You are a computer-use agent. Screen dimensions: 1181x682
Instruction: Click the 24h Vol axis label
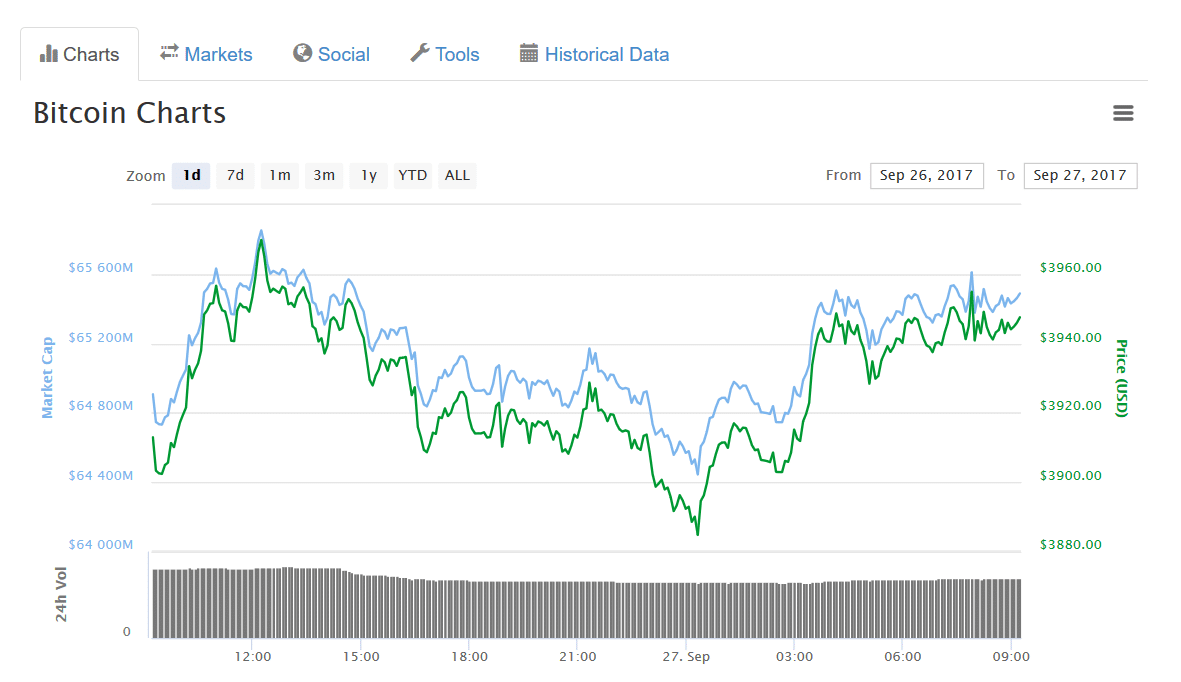click(x=61, y=594)
